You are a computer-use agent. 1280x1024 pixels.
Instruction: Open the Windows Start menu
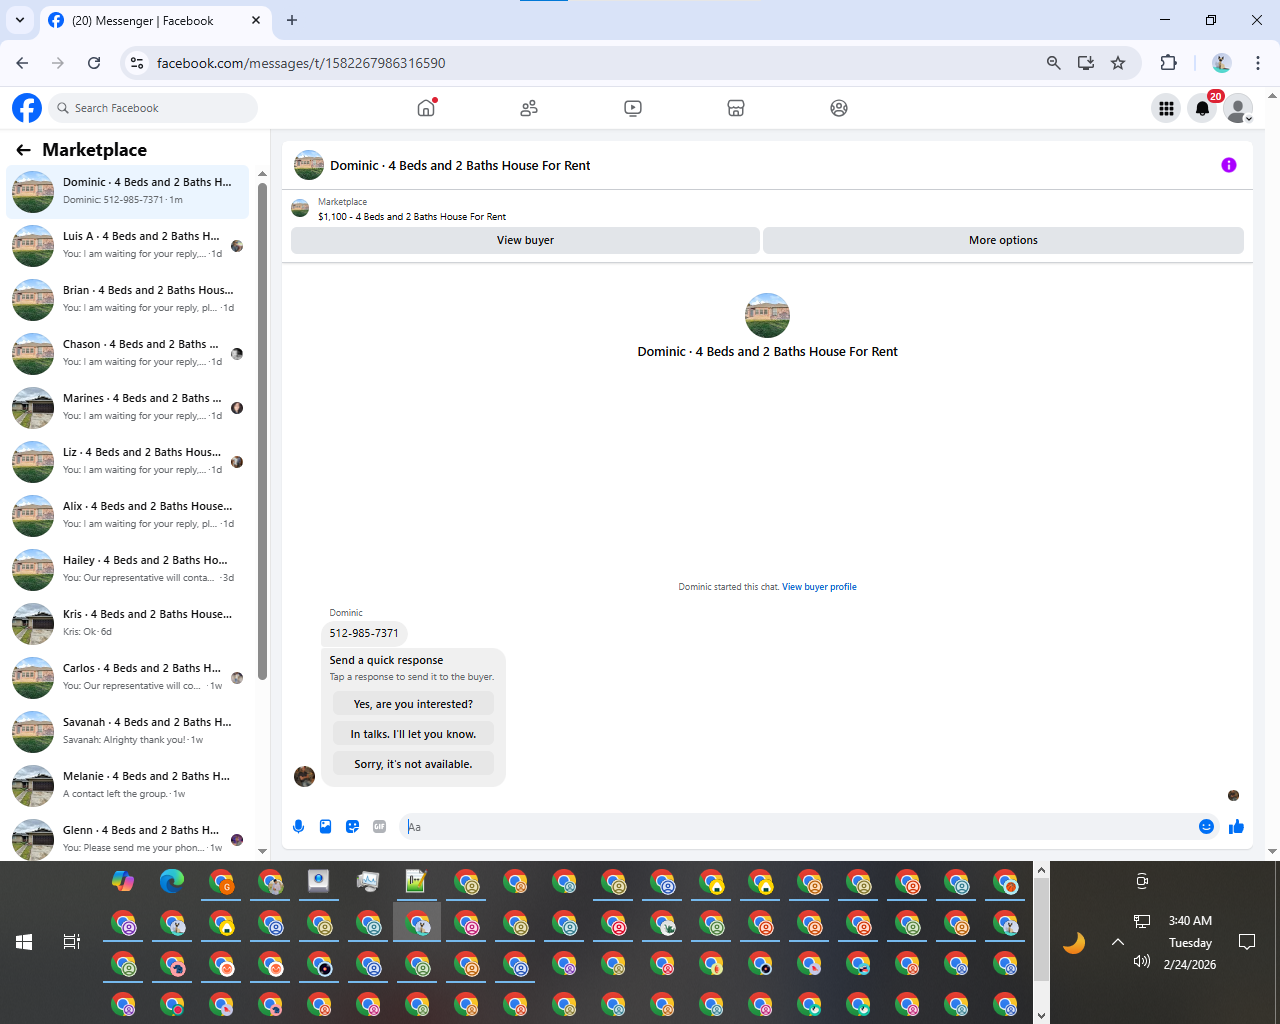(x=24, y=942)
